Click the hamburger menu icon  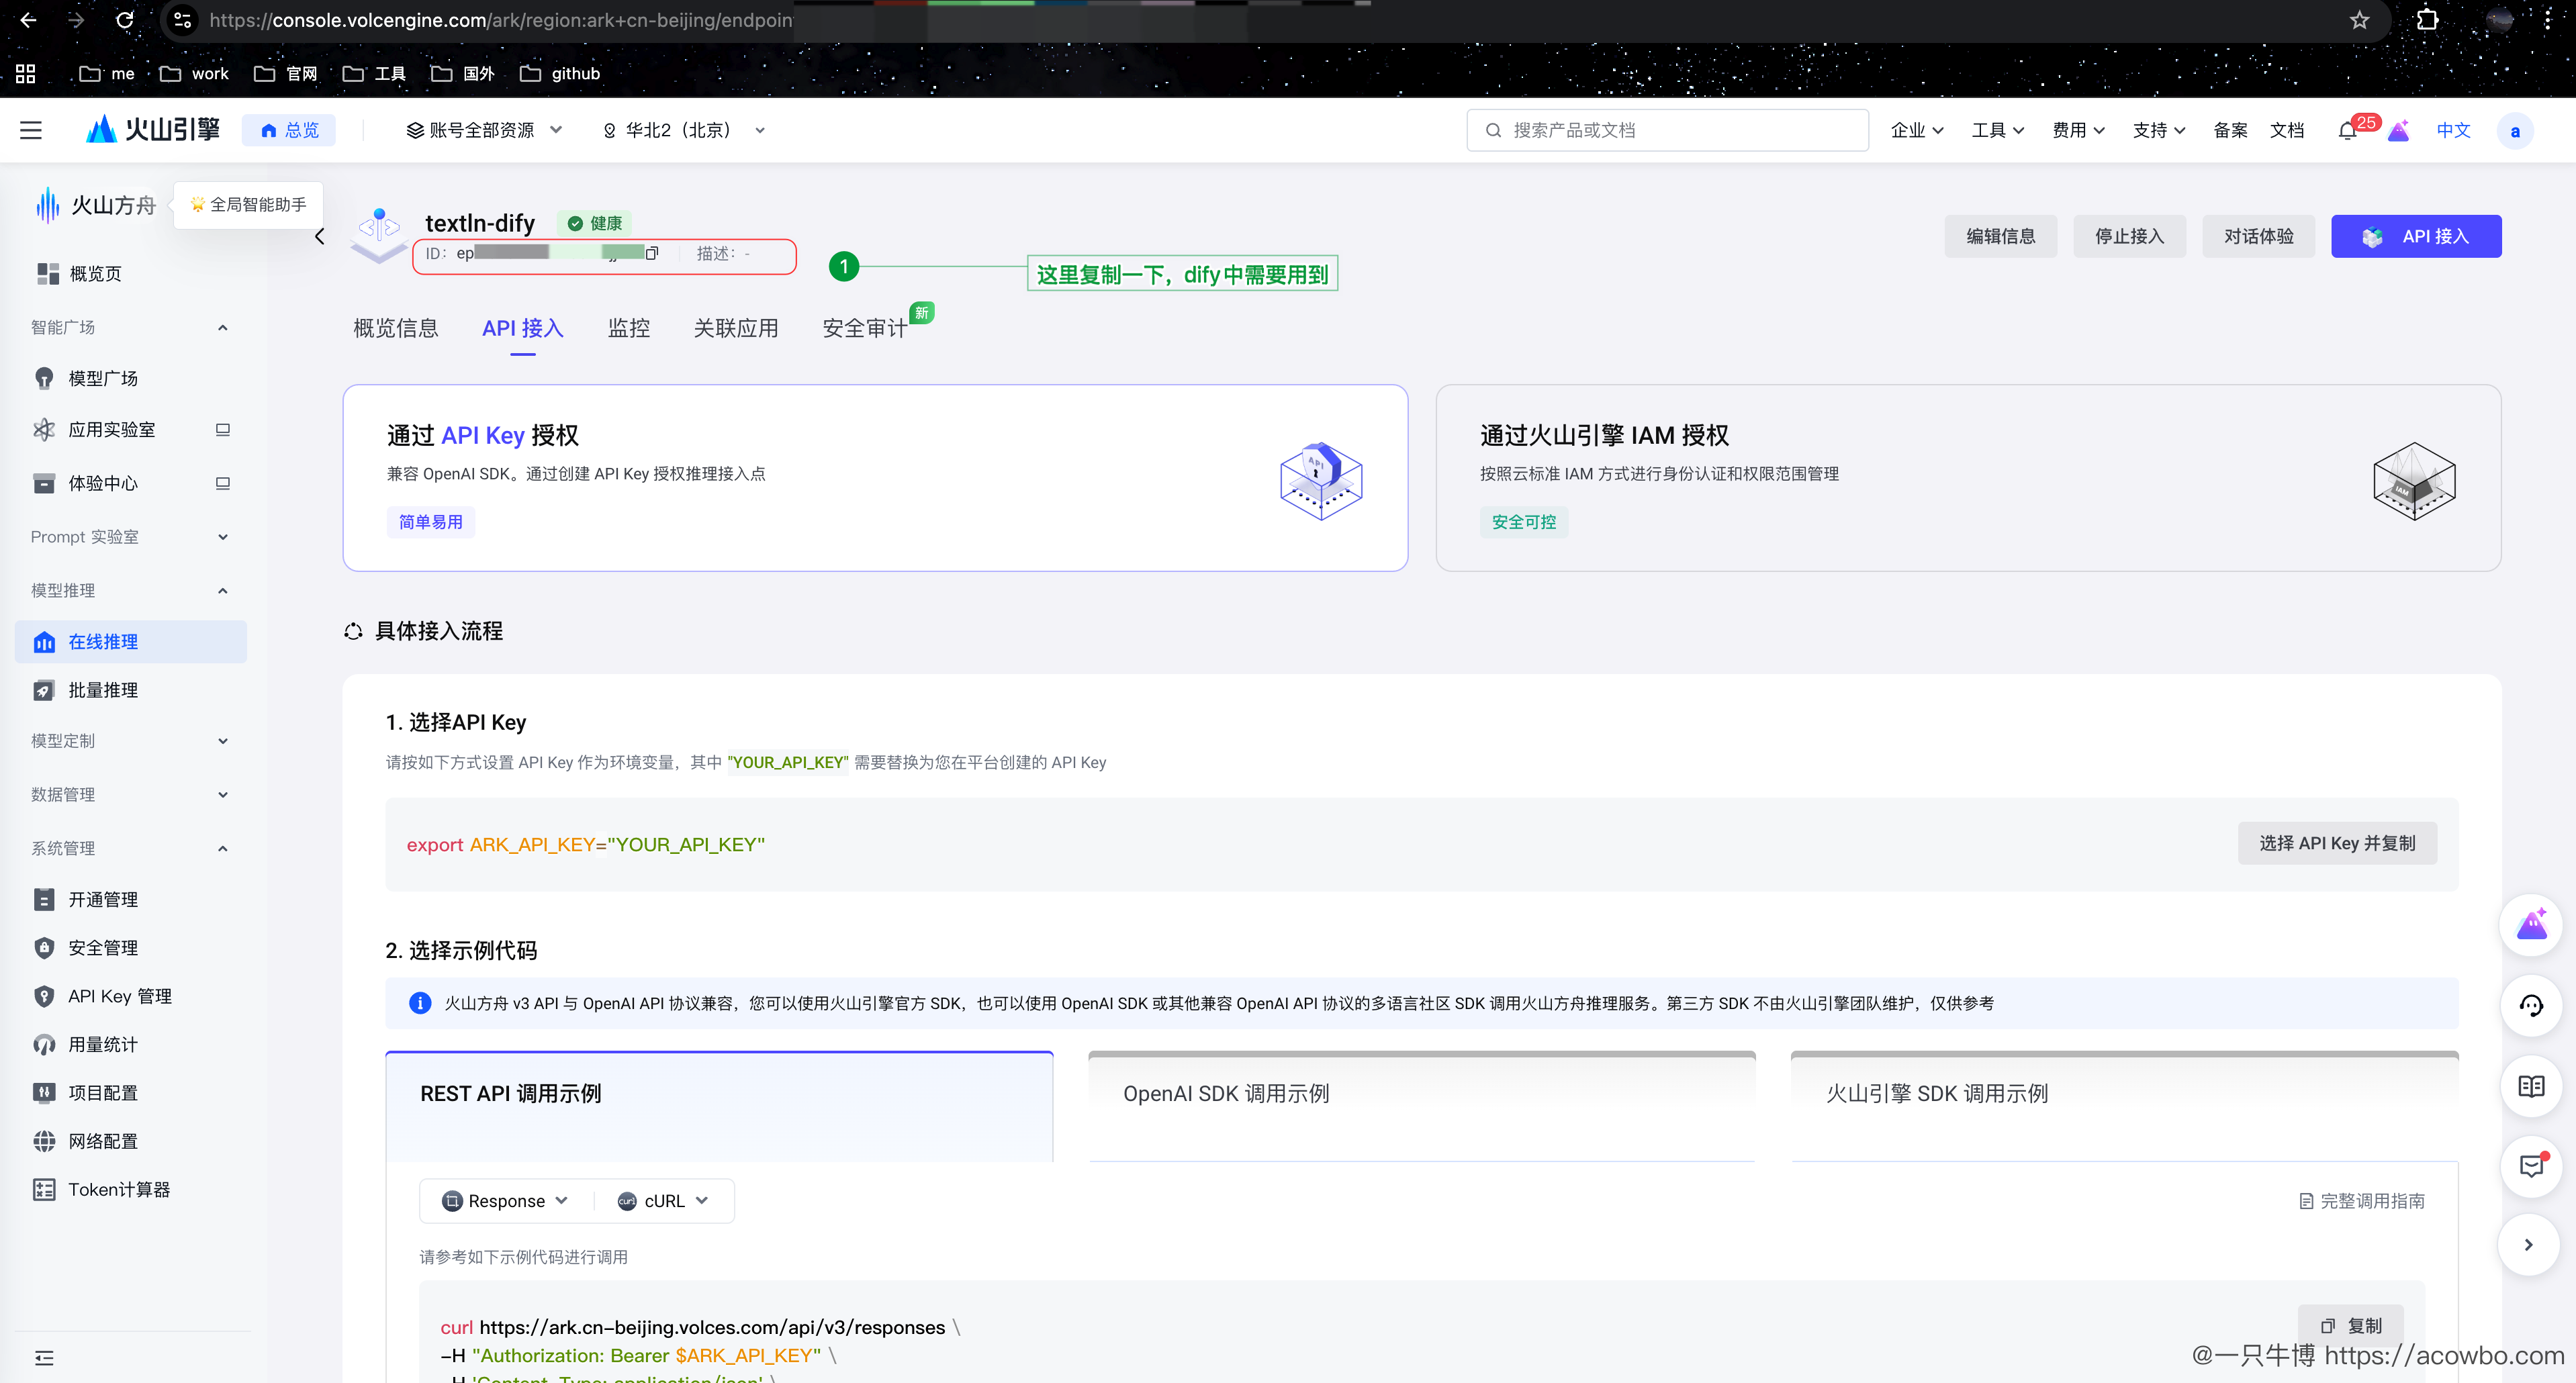[31, 130]
